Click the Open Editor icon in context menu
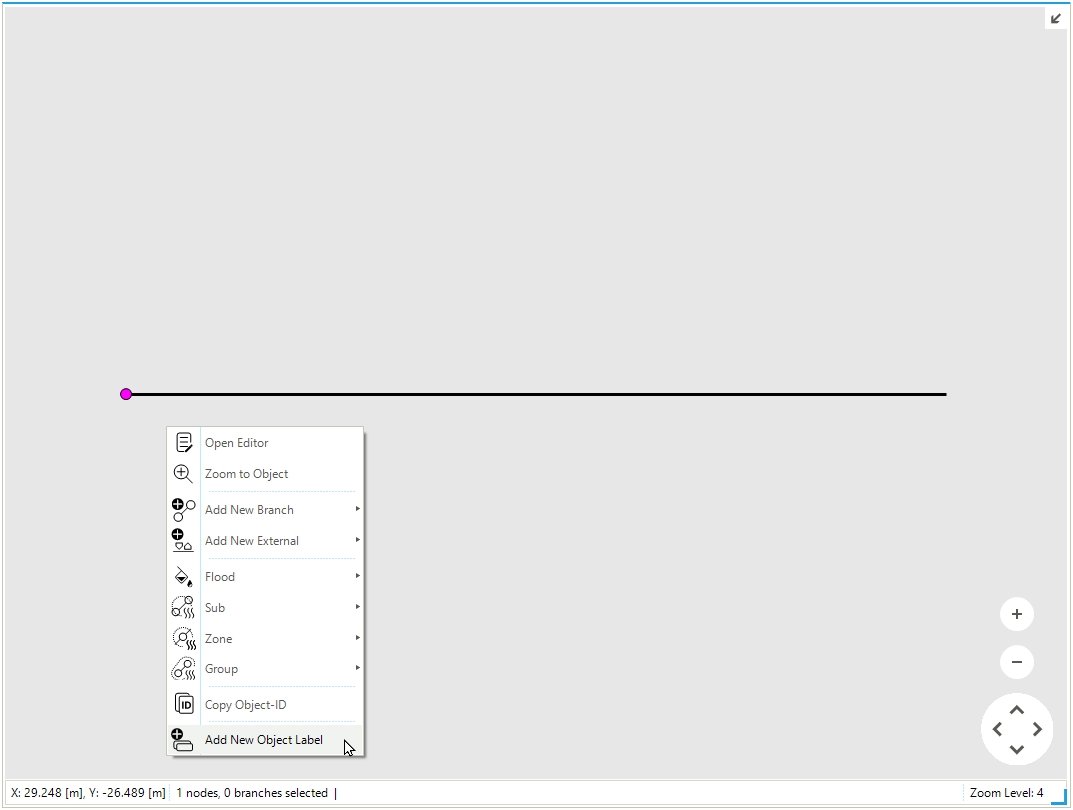The image size is (1073, 810). pyautogui.click(x=183, y=443)
